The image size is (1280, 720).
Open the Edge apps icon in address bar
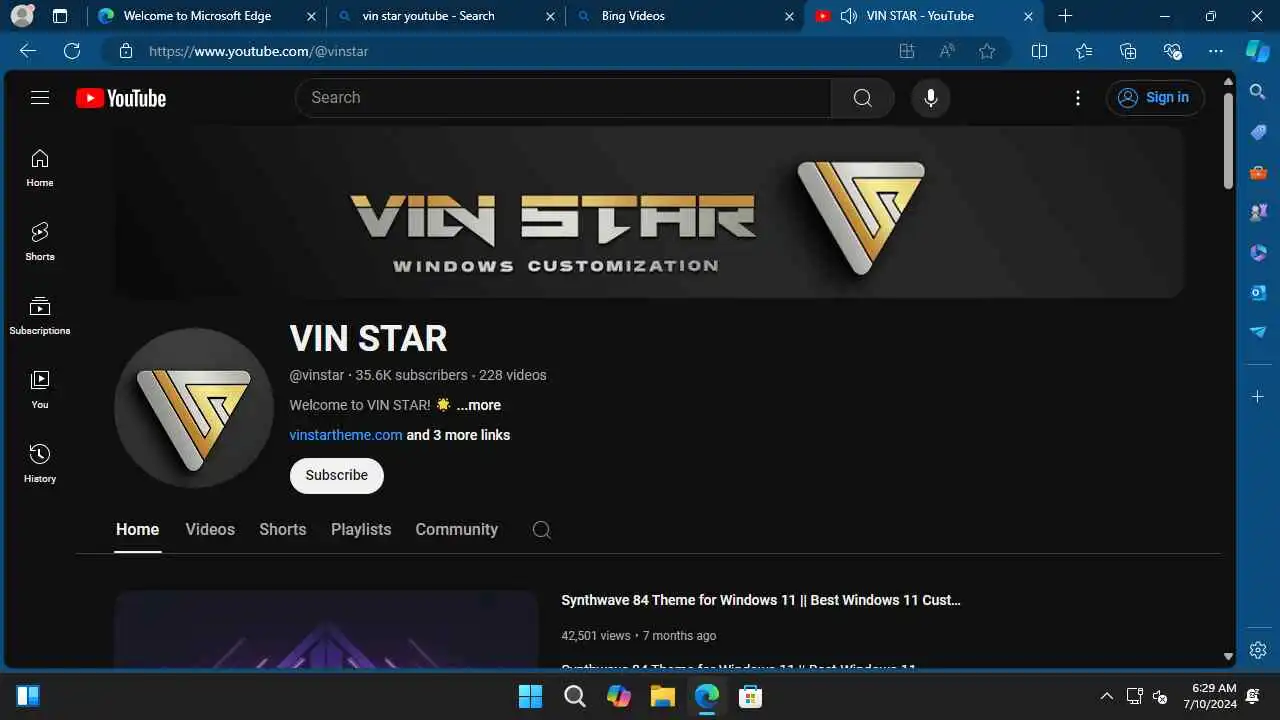coord(907,51)
